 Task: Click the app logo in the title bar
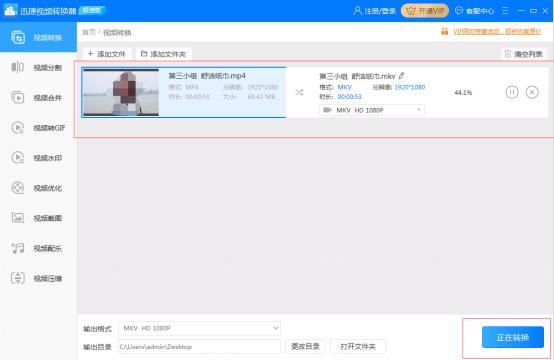click(x=10, y=10)
